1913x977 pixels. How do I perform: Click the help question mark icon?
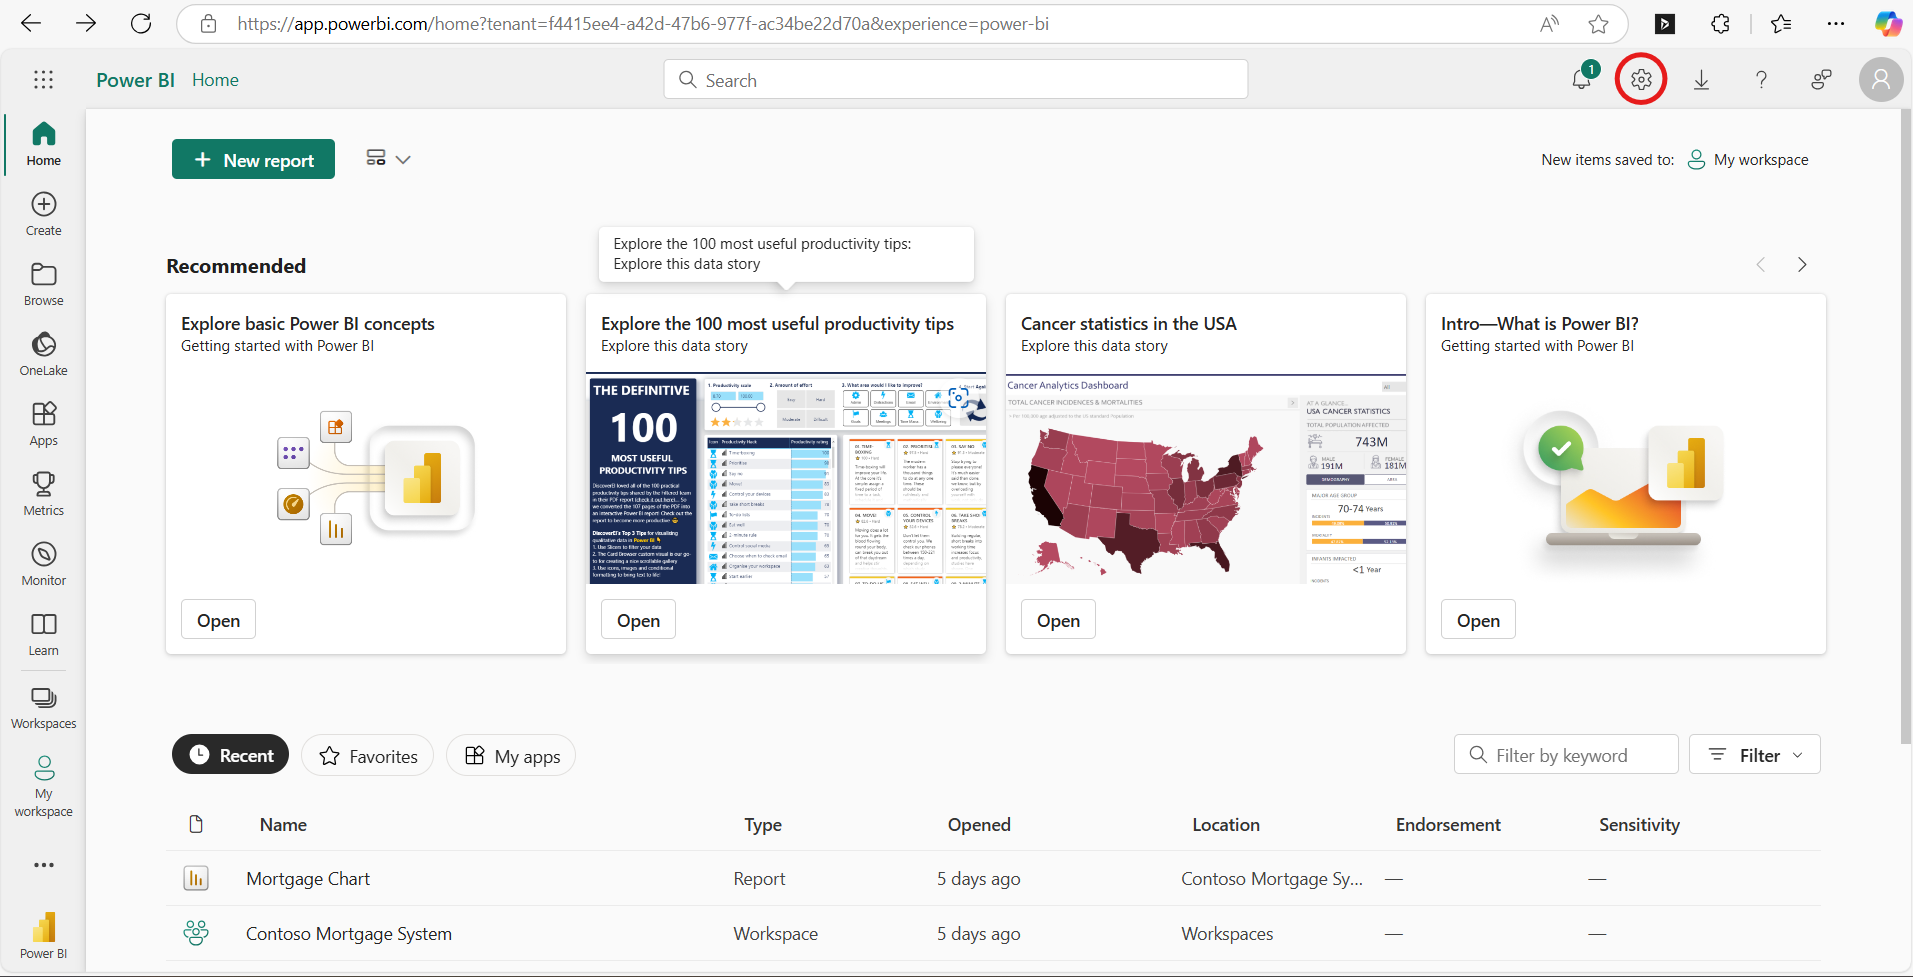(1761, 80)
